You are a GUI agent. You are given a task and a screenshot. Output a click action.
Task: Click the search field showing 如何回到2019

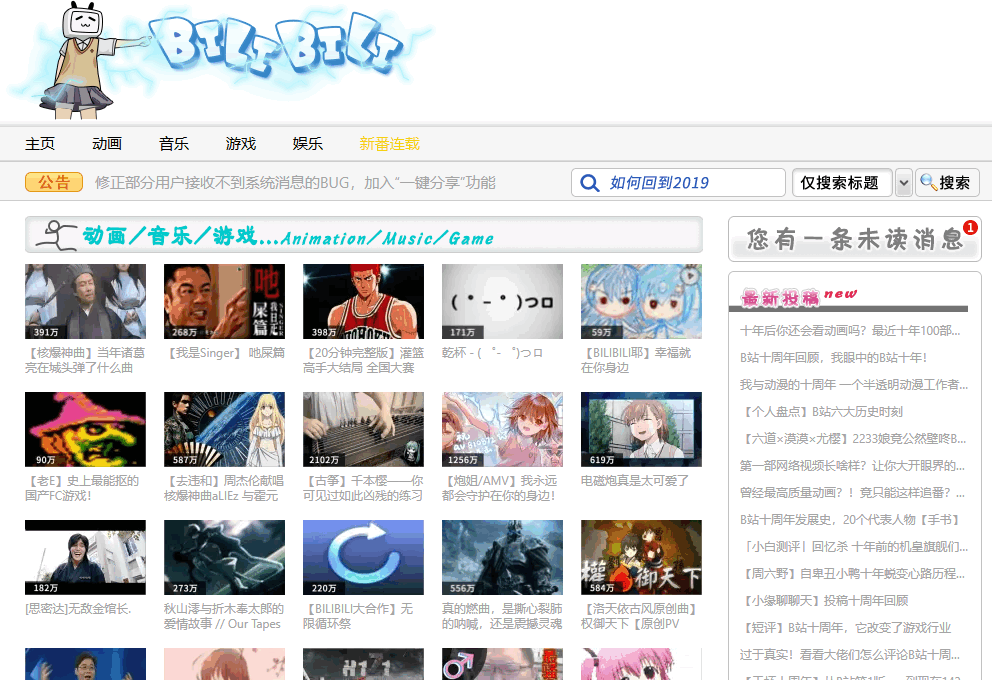click(x=690, y=183)
